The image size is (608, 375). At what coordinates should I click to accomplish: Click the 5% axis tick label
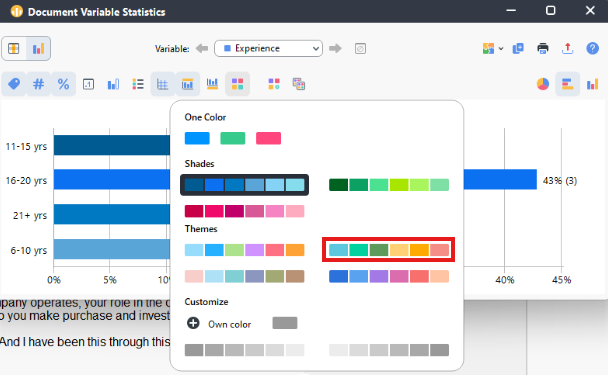(110, 280)
